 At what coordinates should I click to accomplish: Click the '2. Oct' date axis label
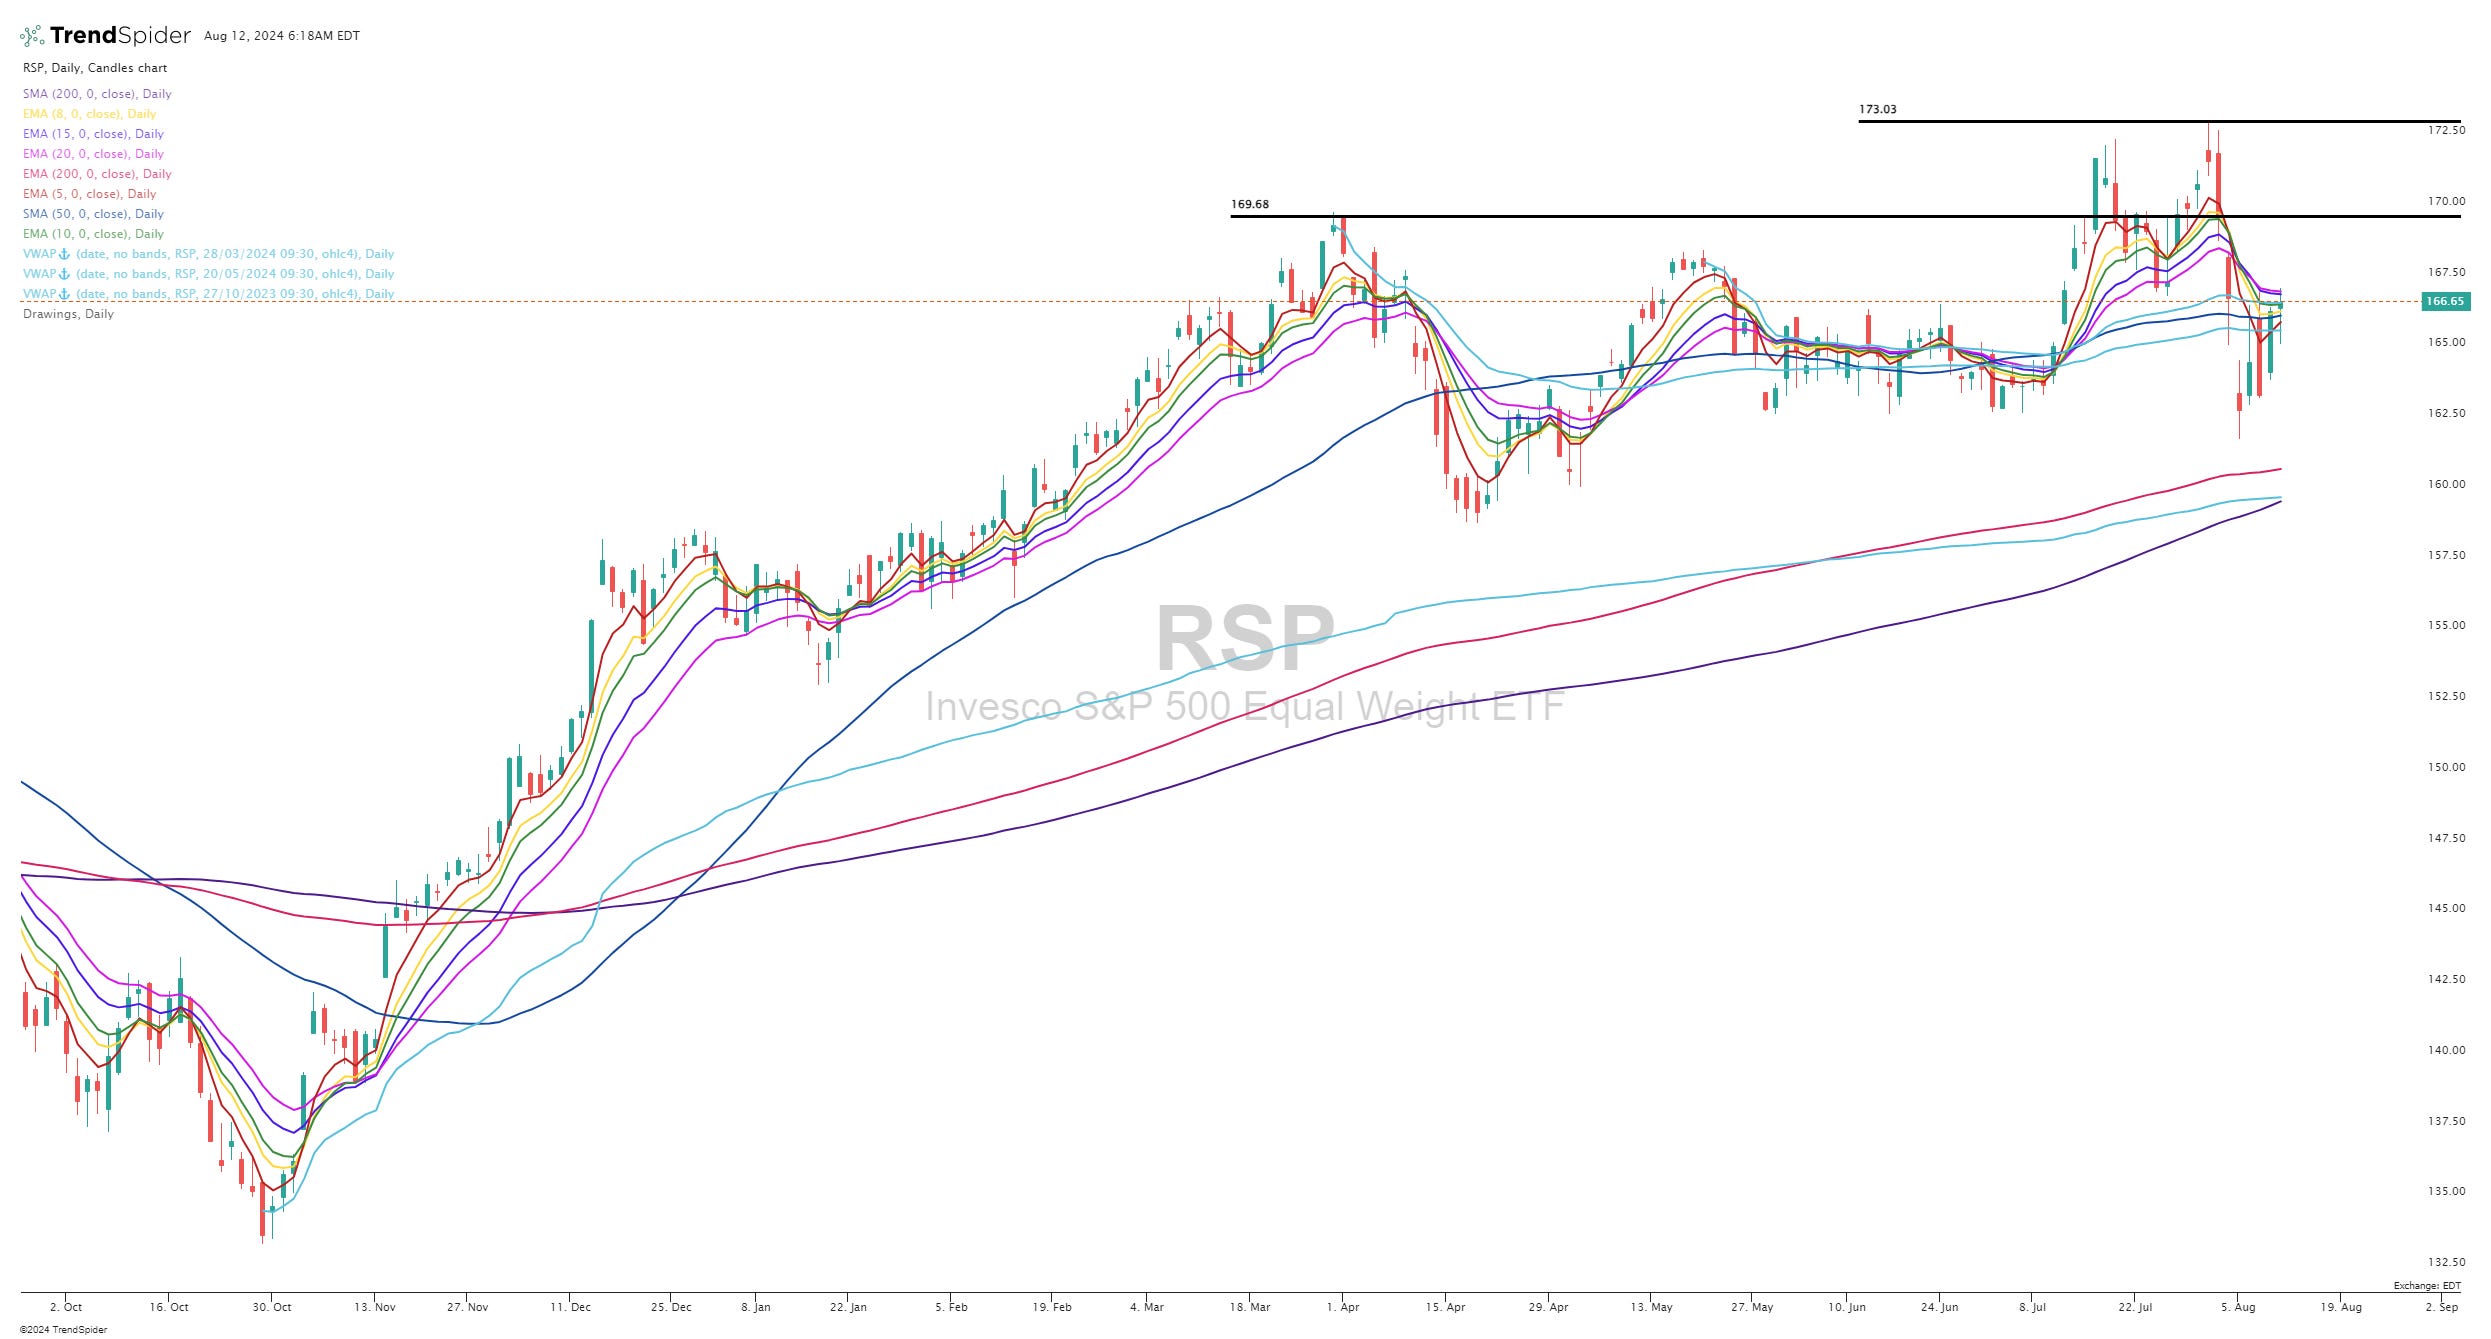tap(66, 1307)
